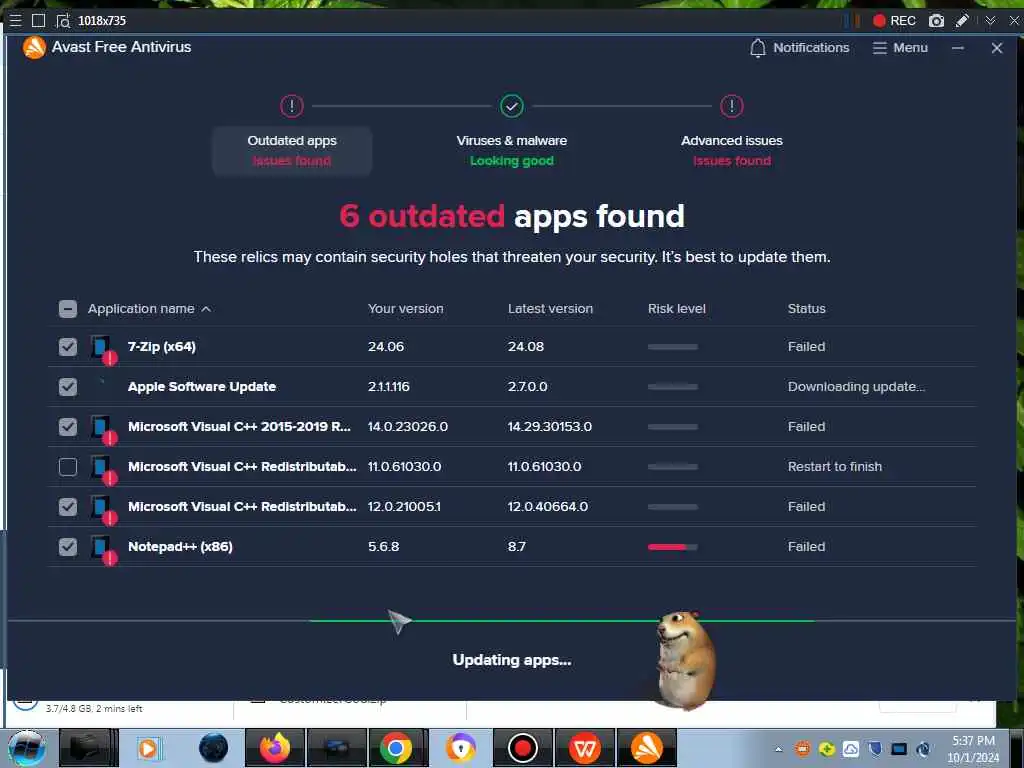Sort by Application name arrow
The height and width of the screenshot is (768, 1024).
click(x=206, y=309)
